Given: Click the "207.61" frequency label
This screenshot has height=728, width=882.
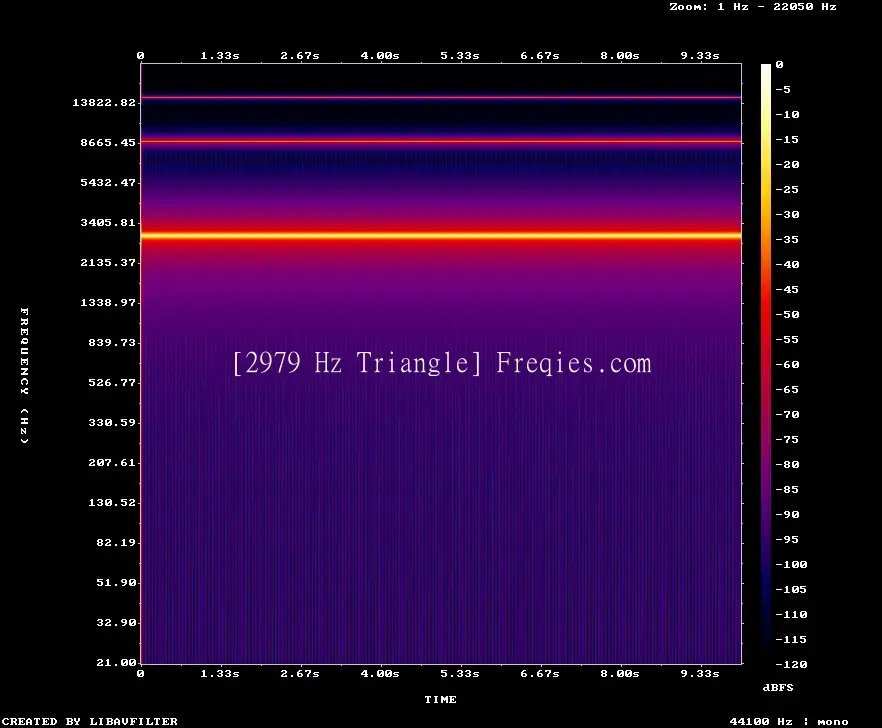Looking at the screenshot, I should tap(112, 462).
